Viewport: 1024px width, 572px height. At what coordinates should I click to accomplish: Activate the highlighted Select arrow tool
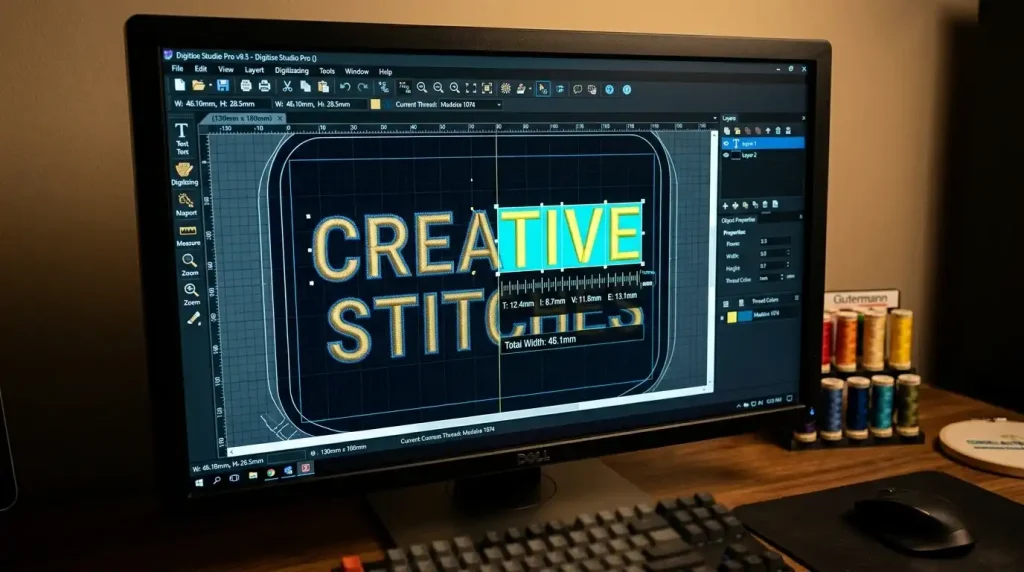[x=543, y=89]
